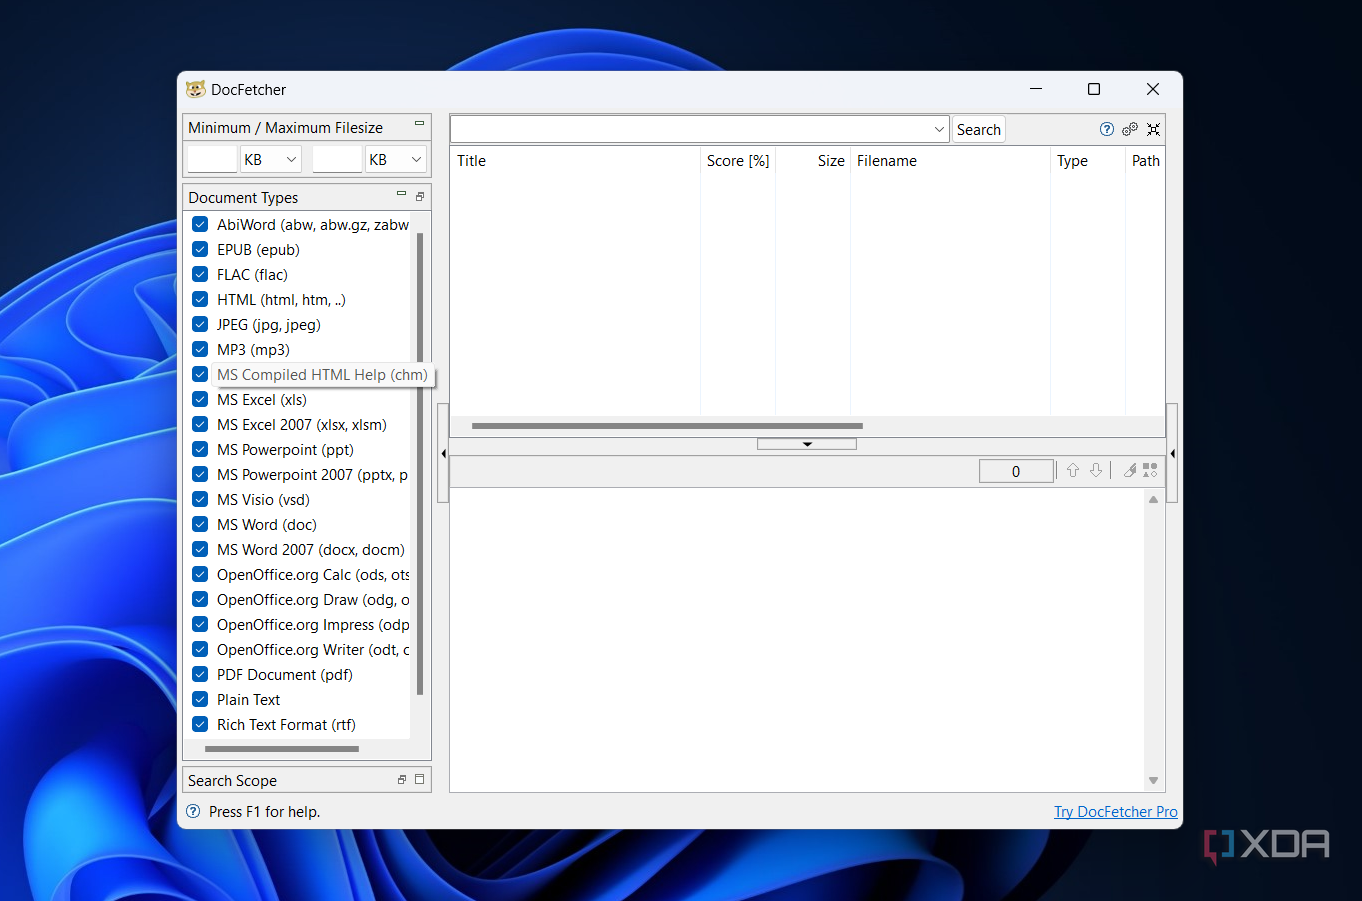Uncheck the PDF Document (pdf) checkbox
Image resolution: width=1362 pixels, height=901 pixels.
point(200,674)
